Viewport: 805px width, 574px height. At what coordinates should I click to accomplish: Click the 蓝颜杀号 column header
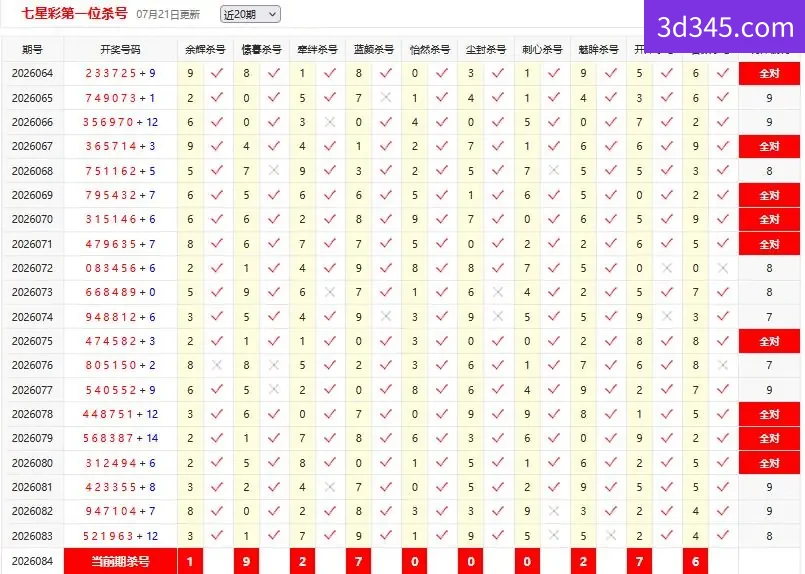[374, 50]
